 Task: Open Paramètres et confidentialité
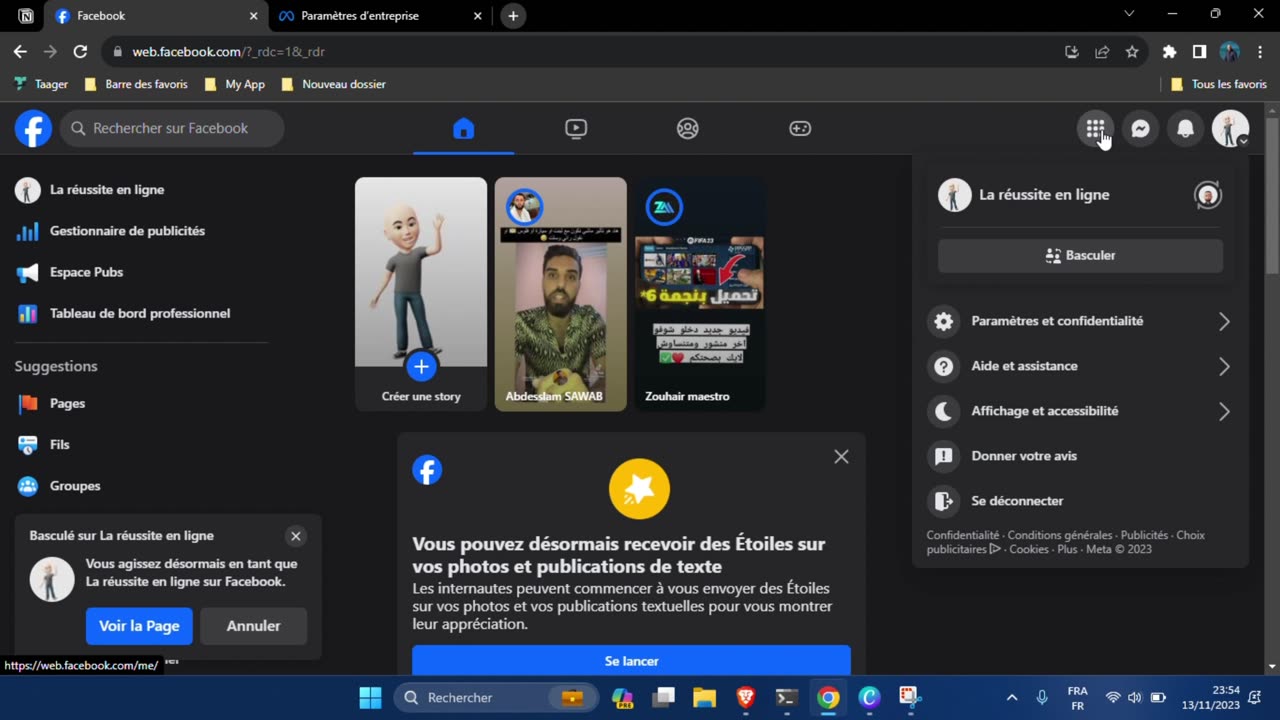click(1080, 321)
